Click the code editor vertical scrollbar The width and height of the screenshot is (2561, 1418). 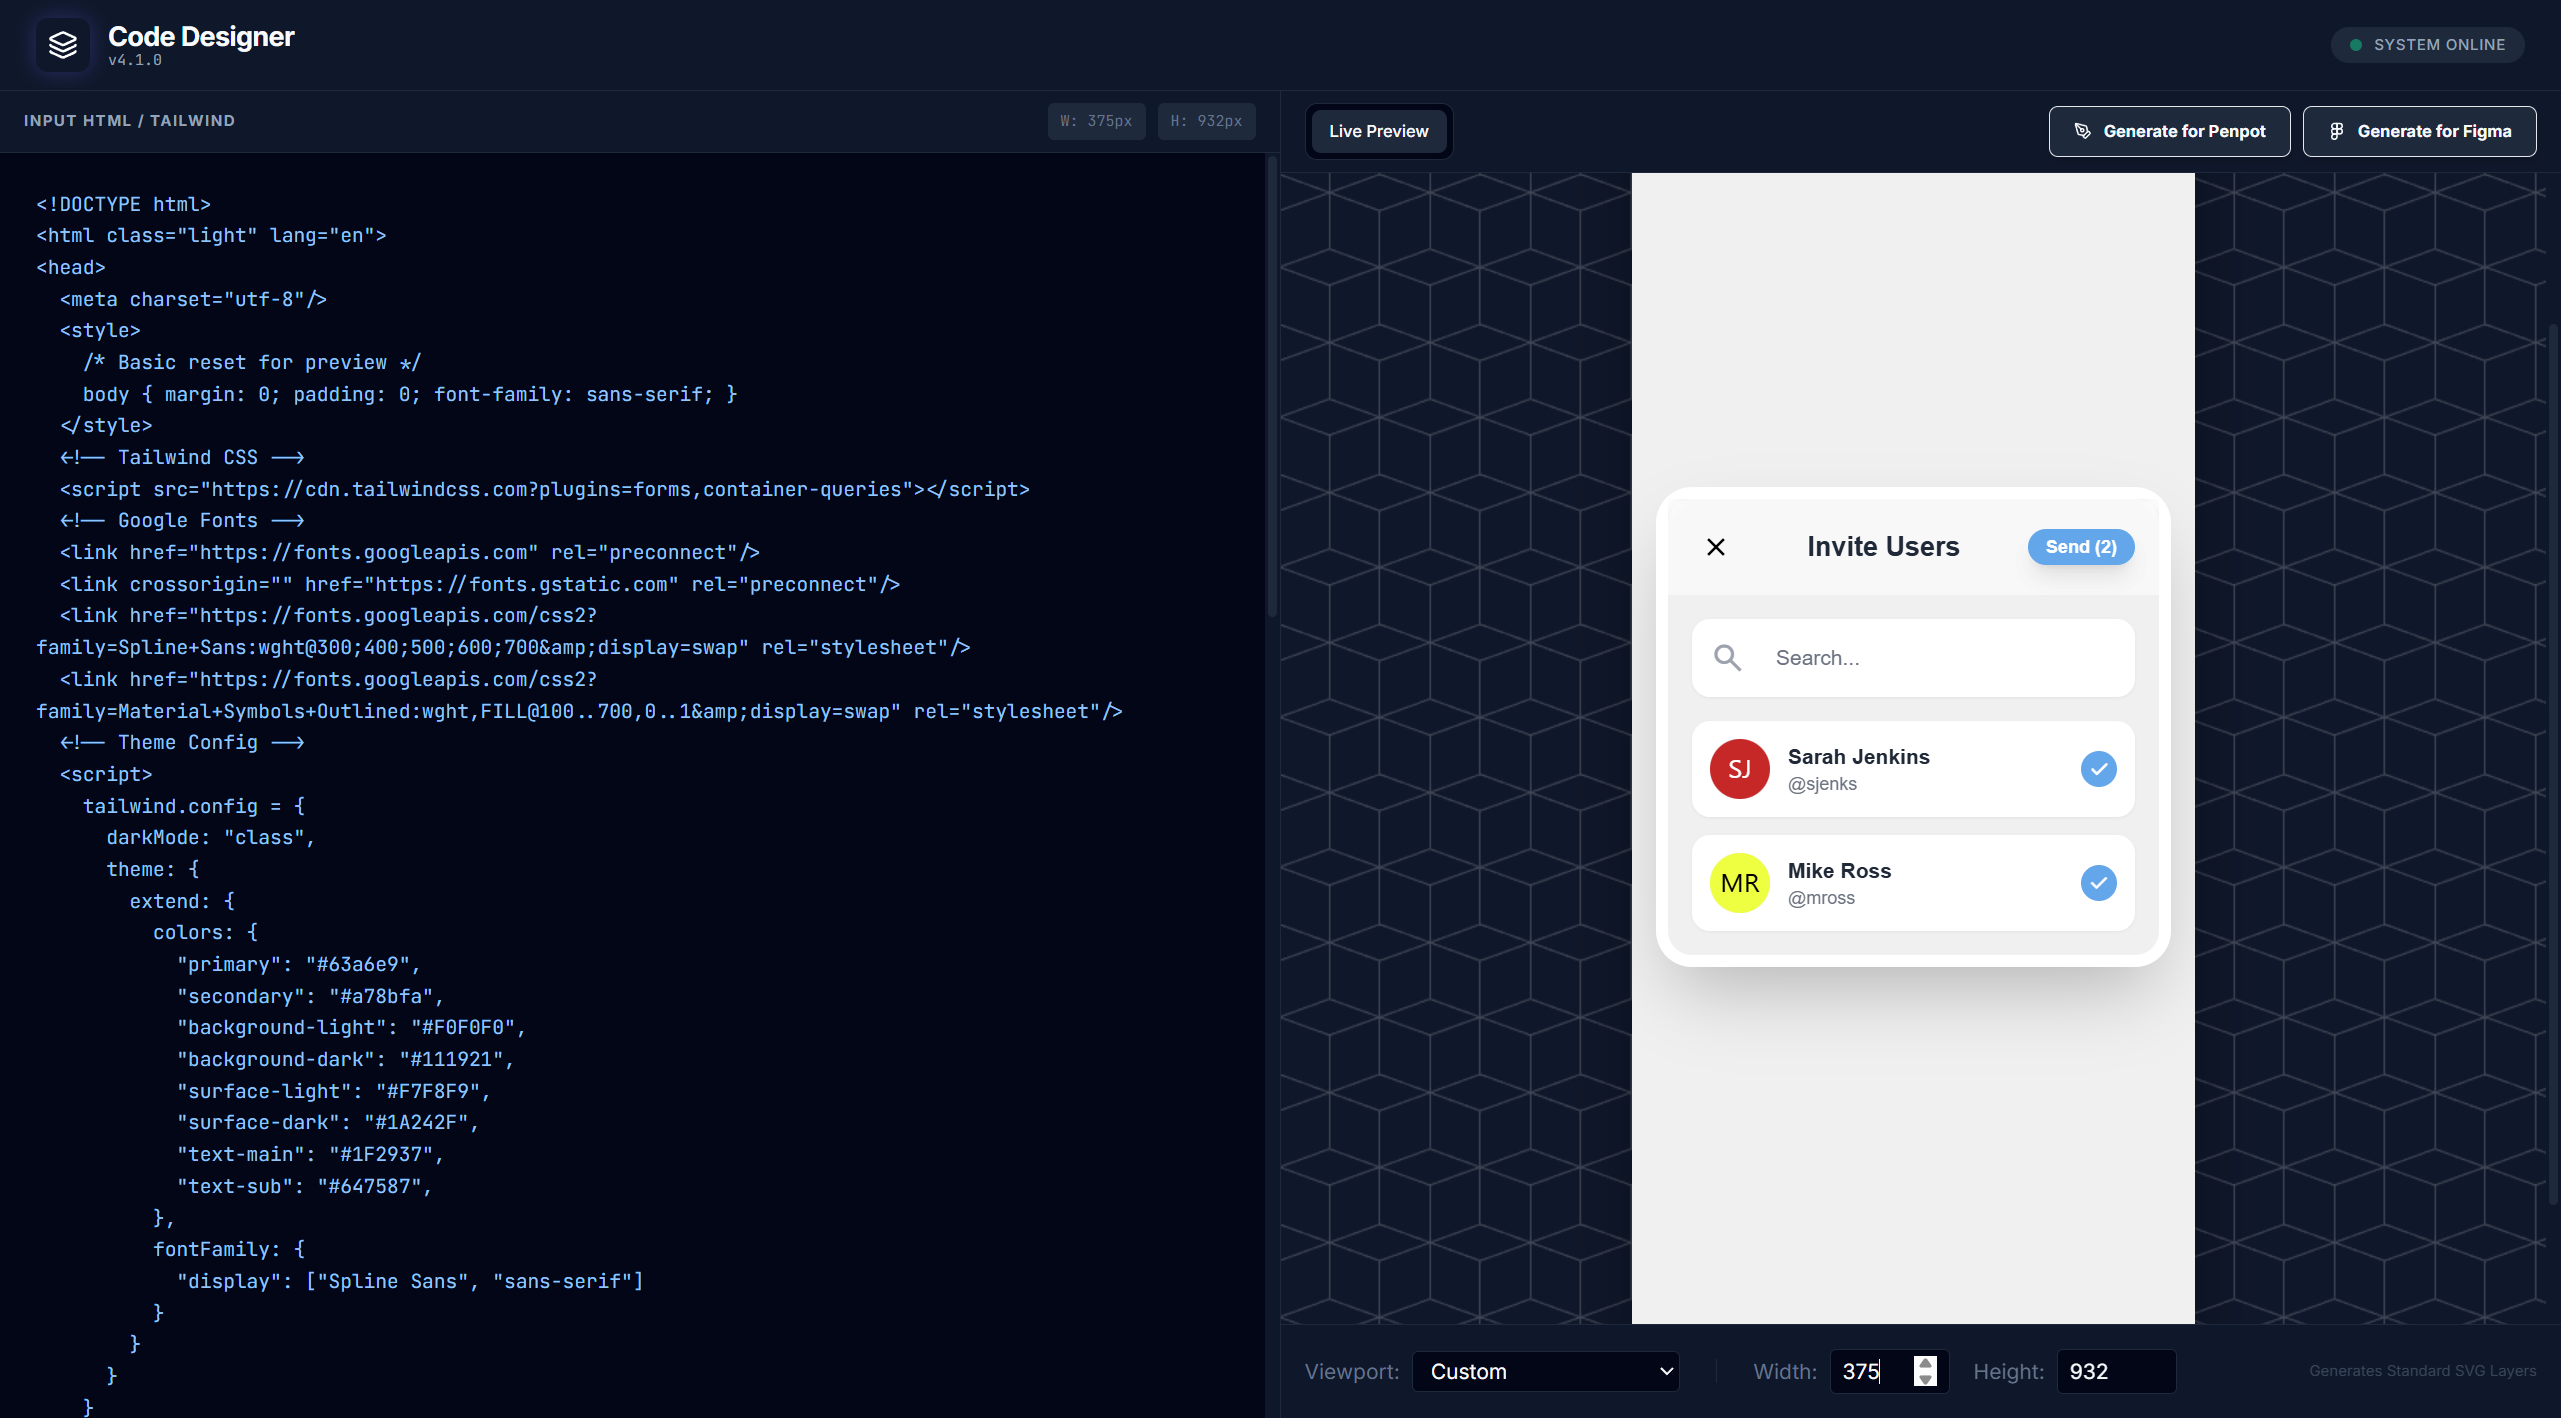click(1272, 390)
